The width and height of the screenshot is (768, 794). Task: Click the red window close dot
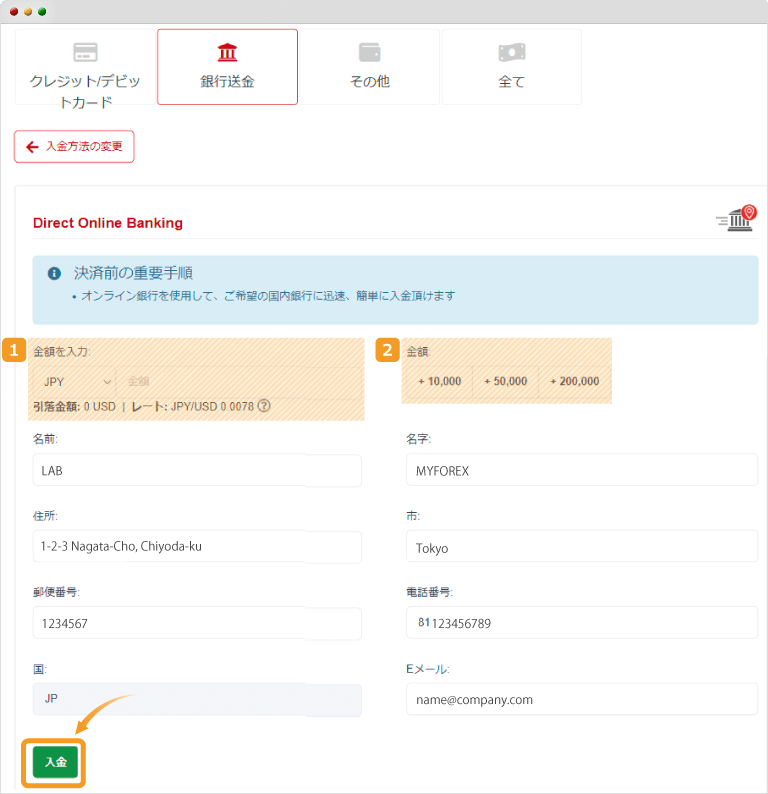pyautogui.click(x=14, y=12)
